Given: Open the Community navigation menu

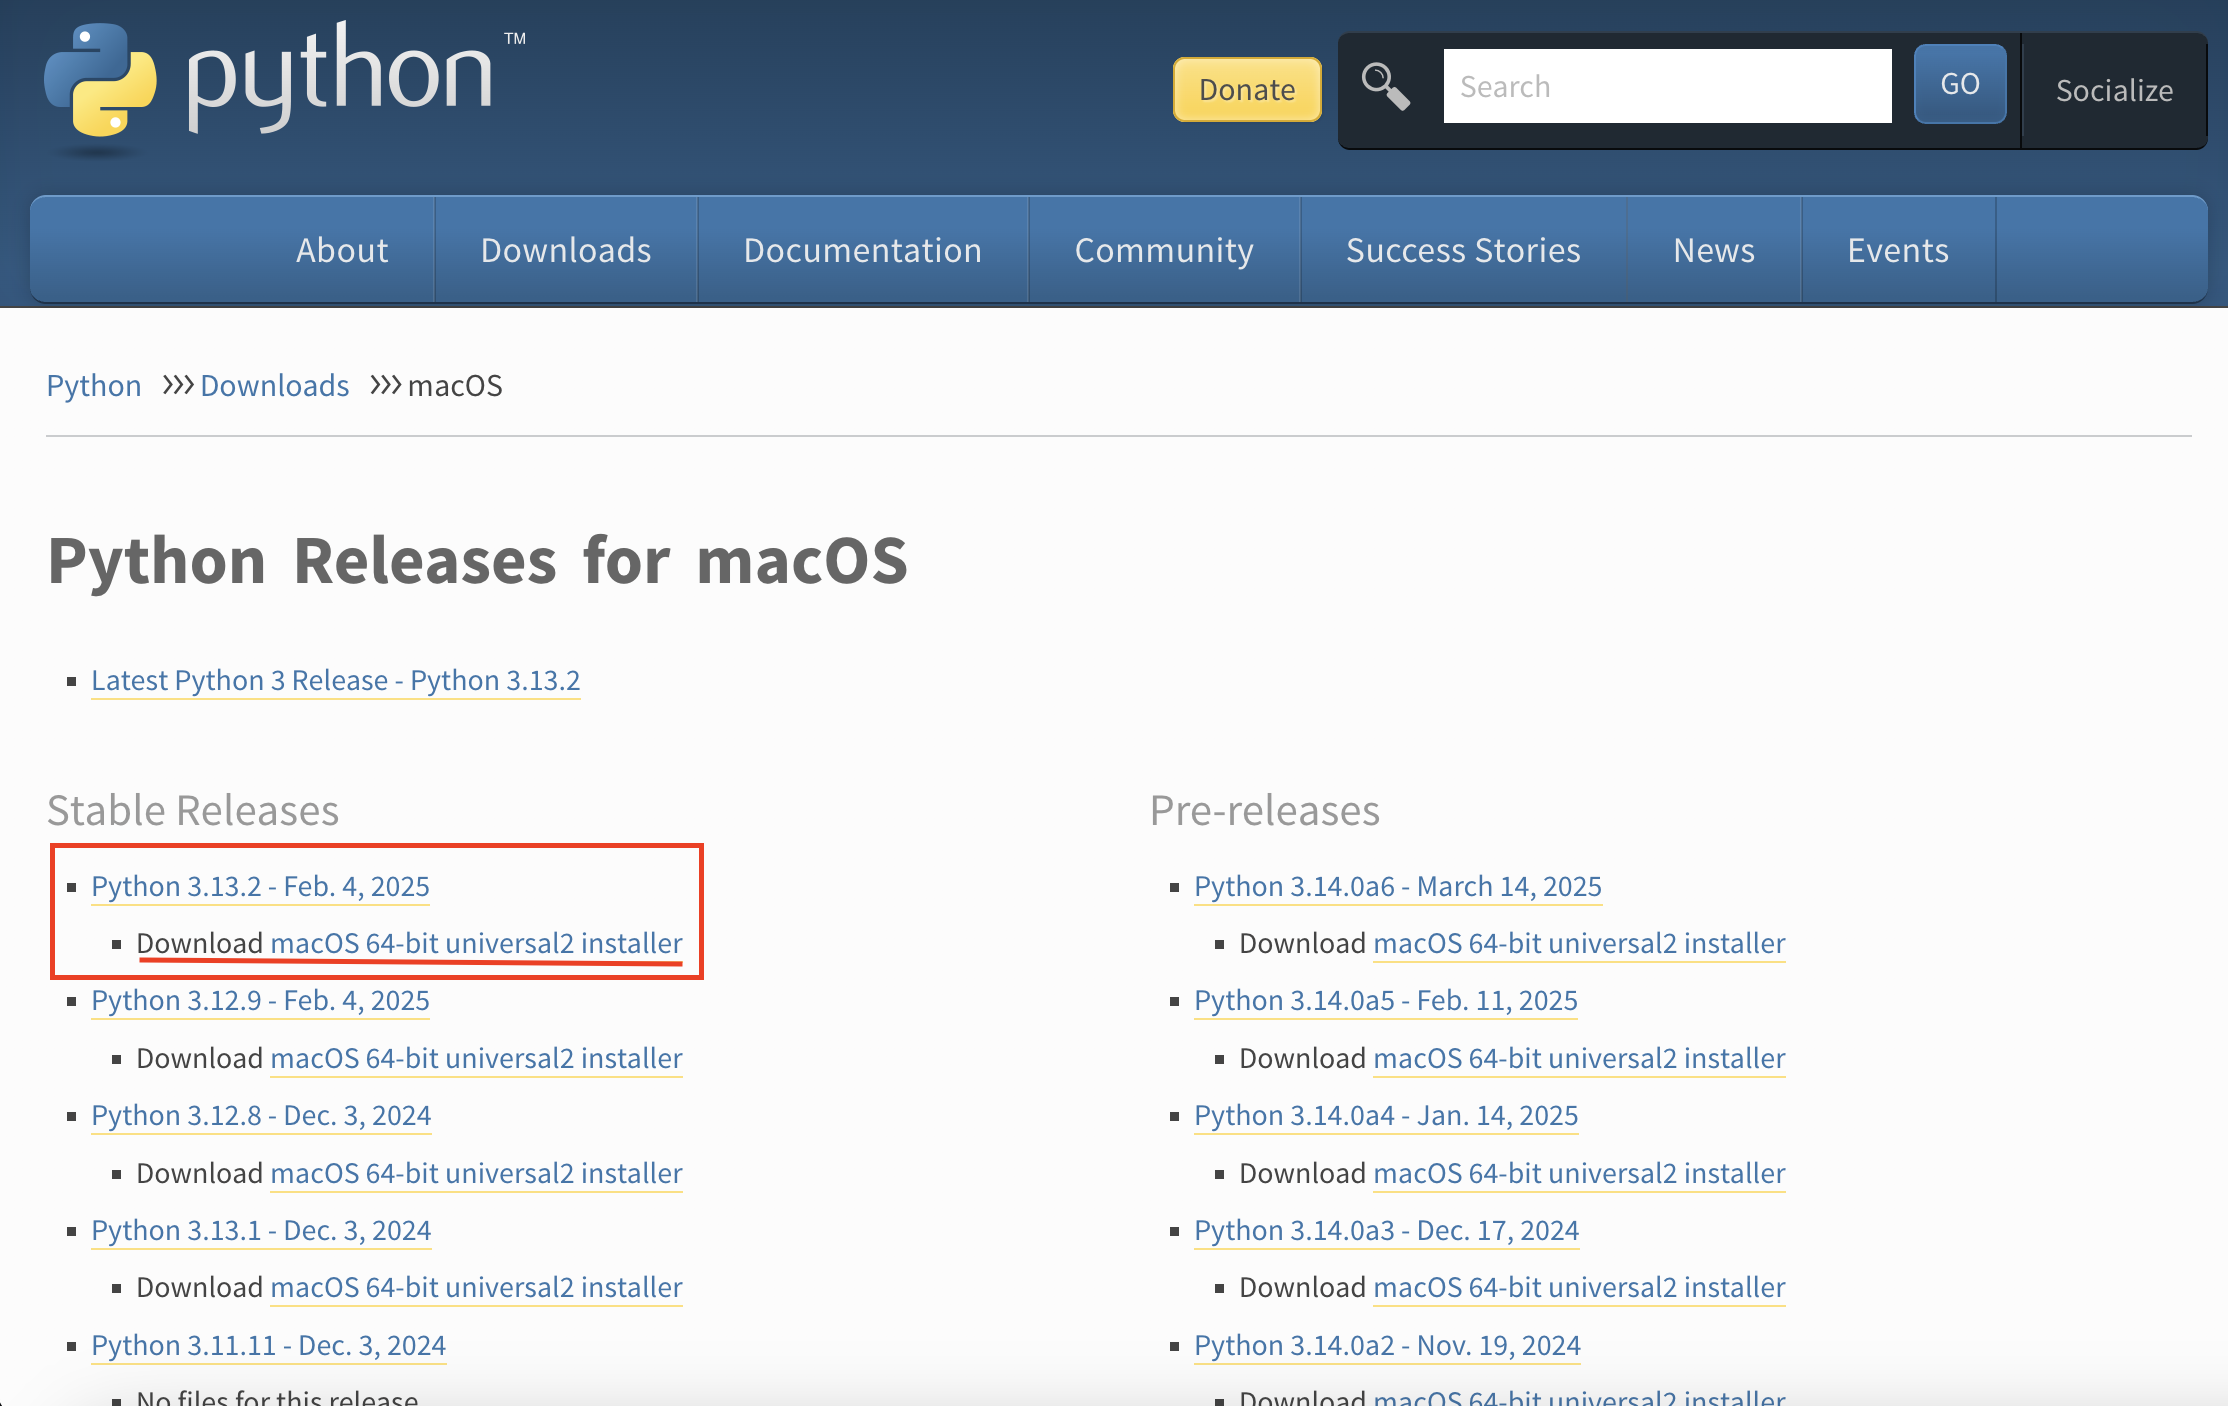Looking at the screenshot, I should 1164,250.
